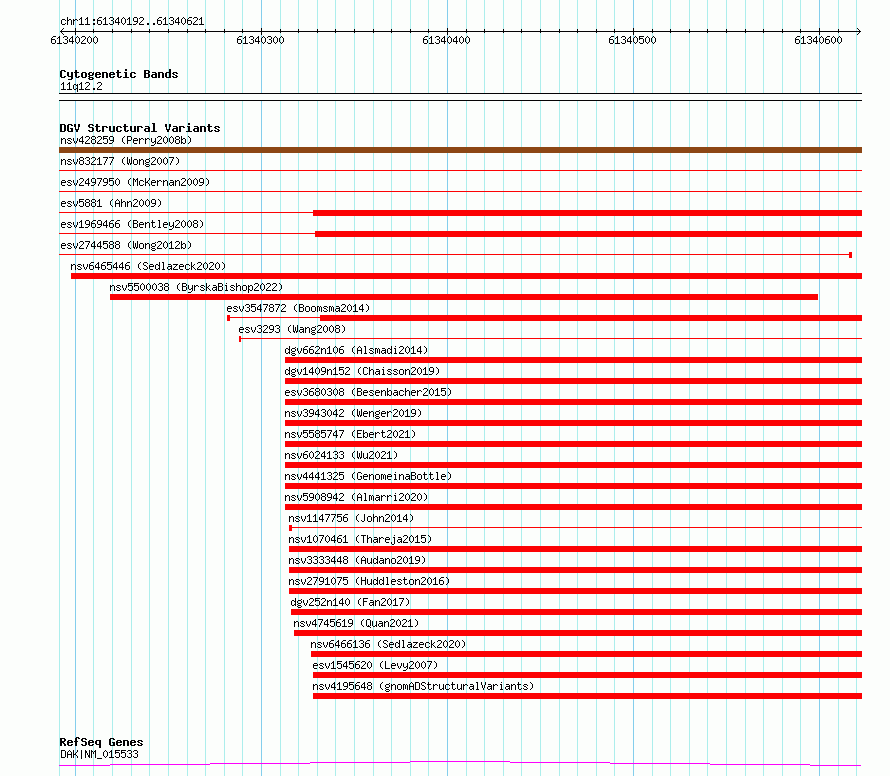The height and width of the screenshot is (776, 890).
Task: Select the nsv1147756 (John2014) label
Action: point(351,518)
